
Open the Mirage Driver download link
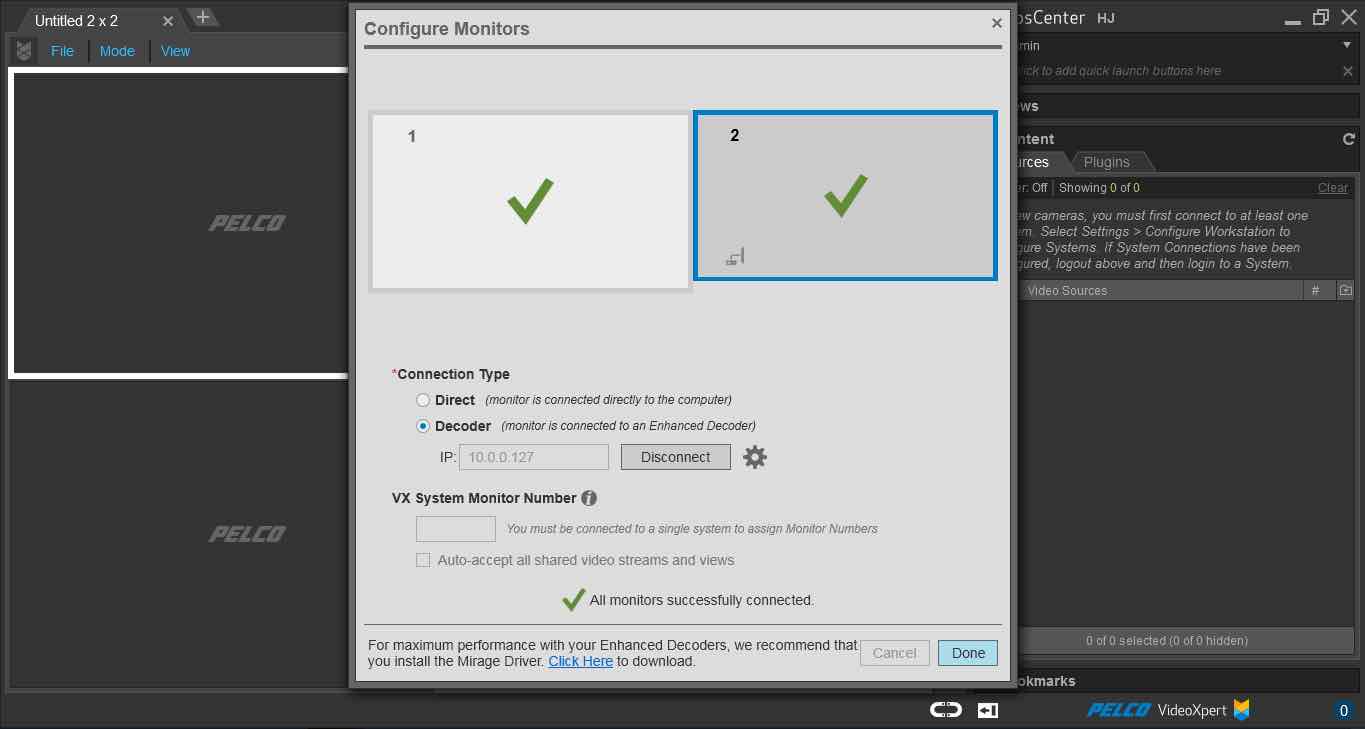click(x=580, y=661)
